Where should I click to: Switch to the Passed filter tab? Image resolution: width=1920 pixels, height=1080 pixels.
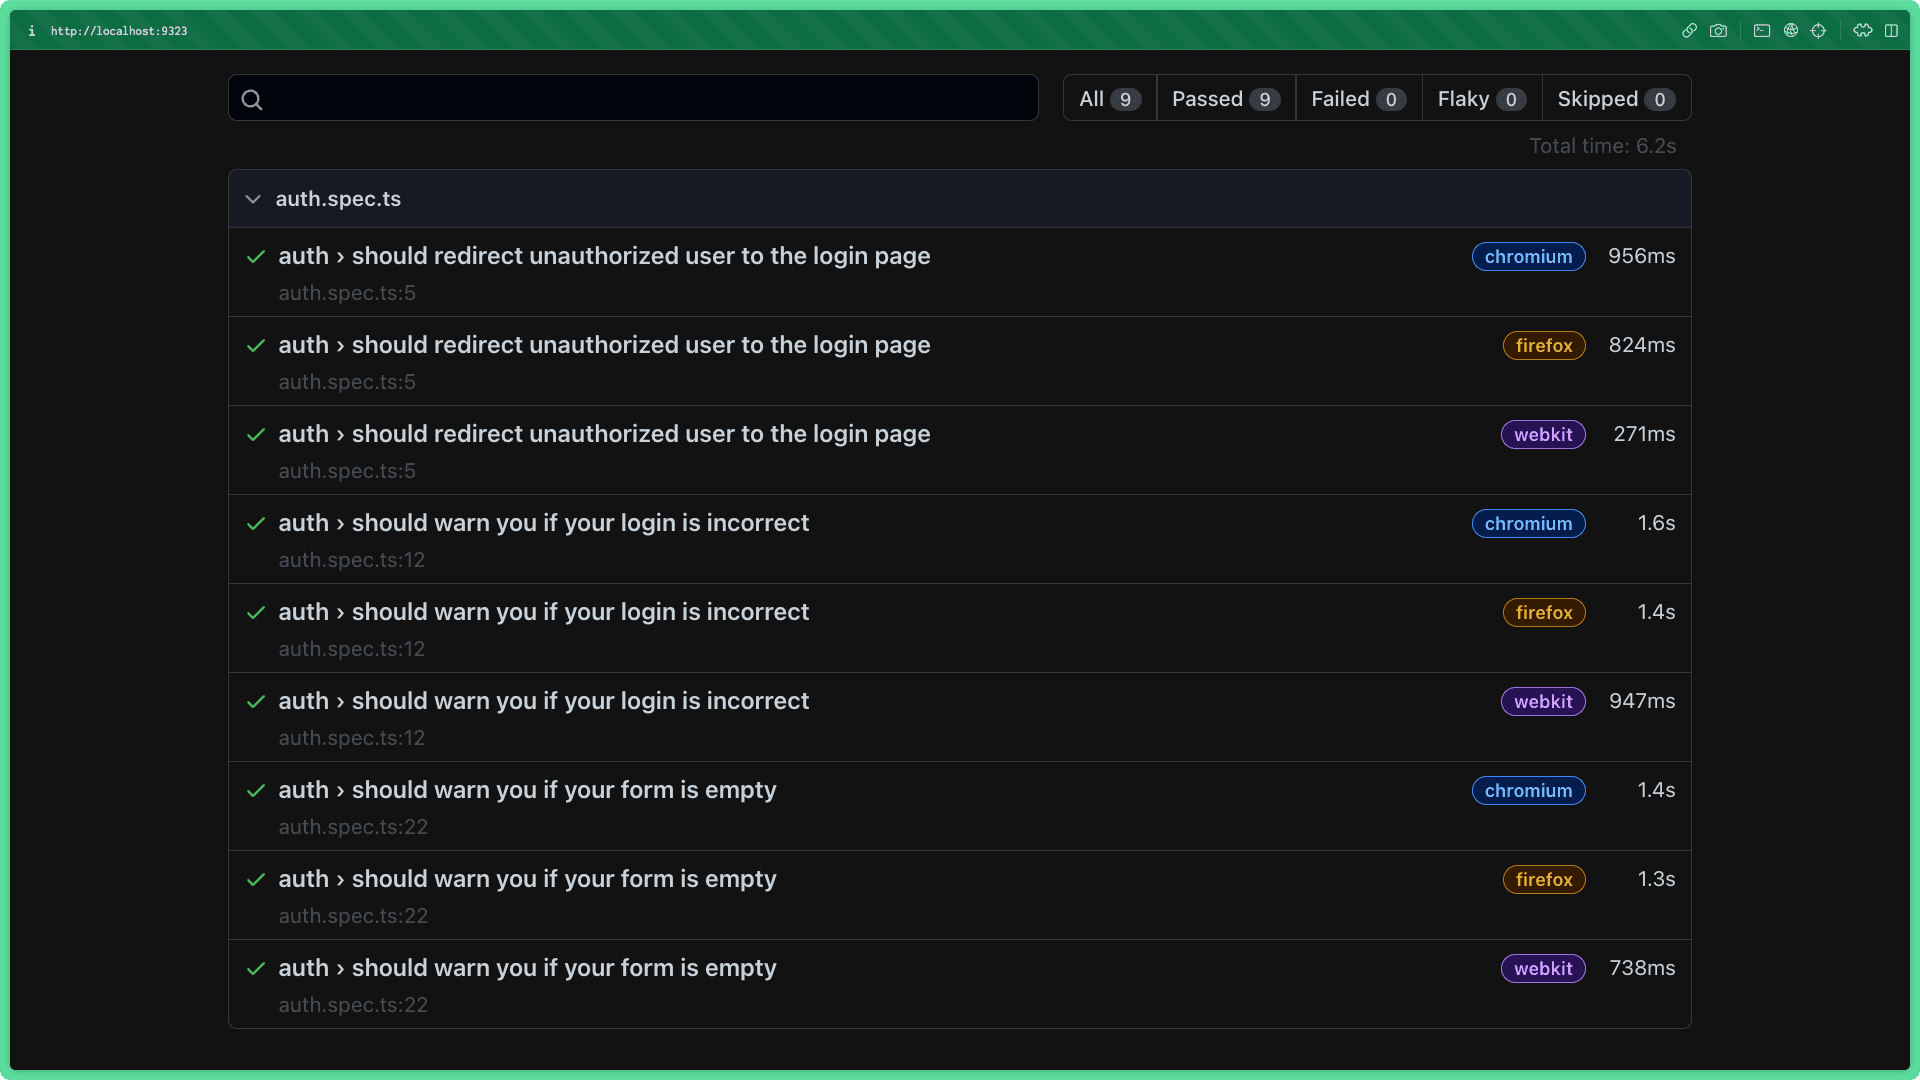(1224, 98)
